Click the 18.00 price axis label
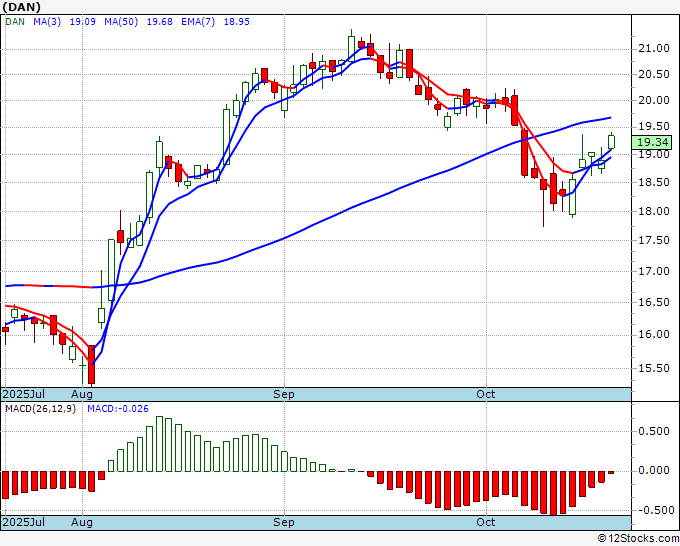The width and height of the screenshot is (680, 546). pyautogui.click(x=654, y=211)
